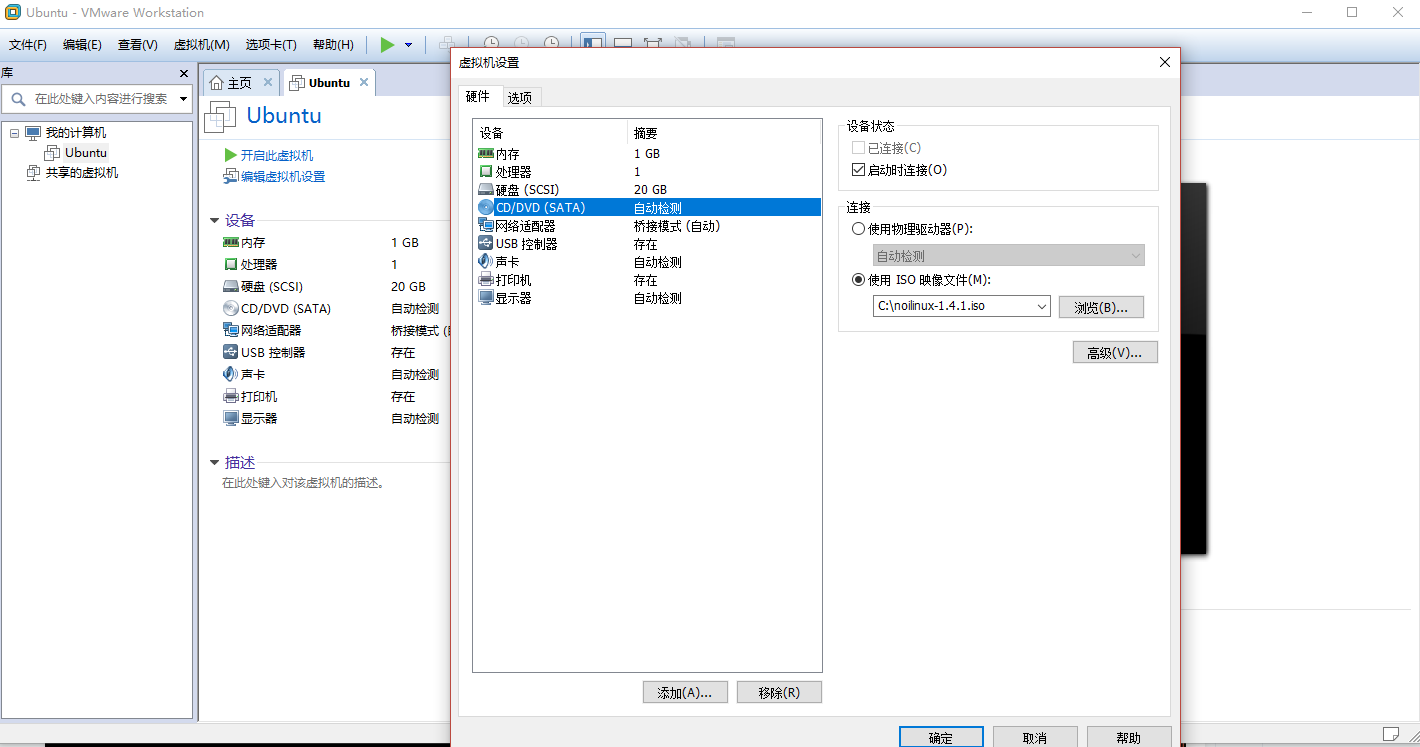Select 打印机 printer icon in settings dialog
Image resolution: width=1420 pixels, height=747 pixels.
(486, 280)
